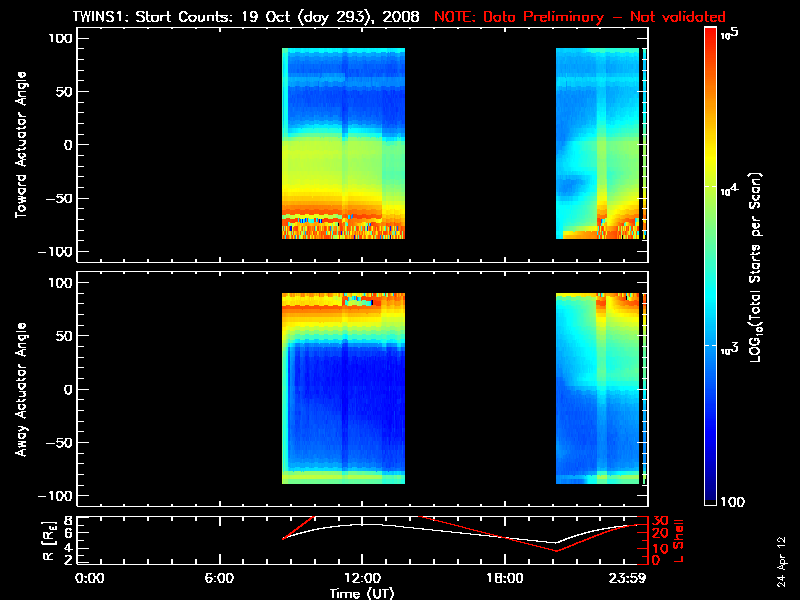800x600 pixels.
Task: Click the 'Time (UT)' axis label
Action: click(x=362, y=593)
